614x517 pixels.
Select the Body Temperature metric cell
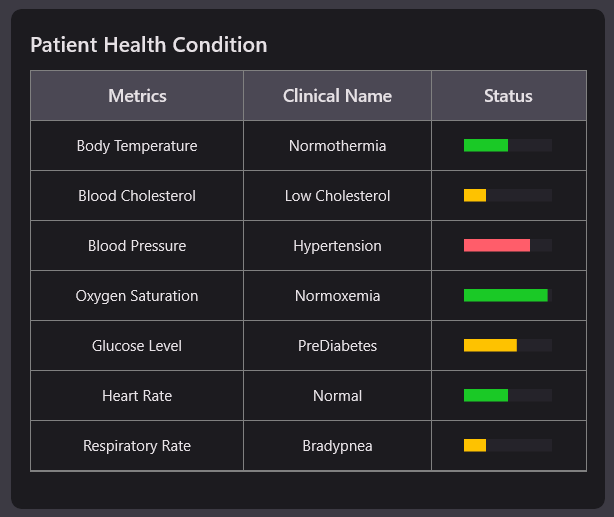[137, 146]
